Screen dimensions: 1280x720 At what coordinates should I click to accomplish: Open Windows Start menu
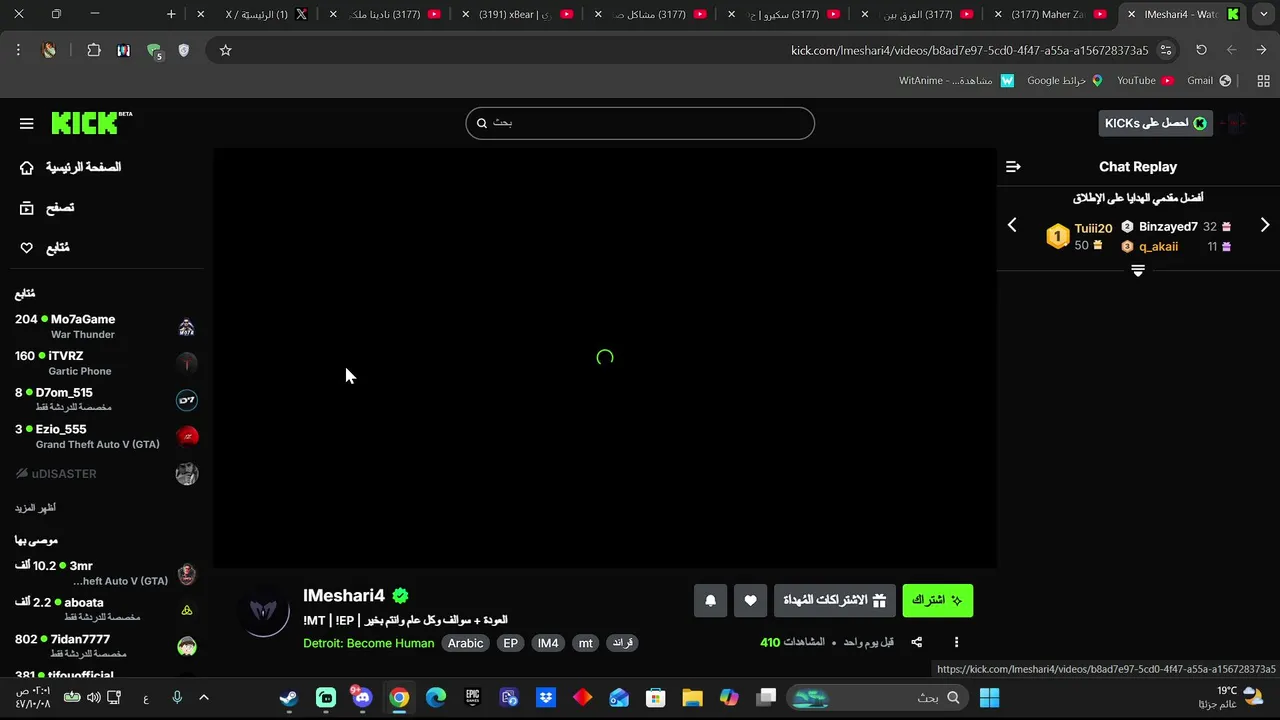click(989, 698)
